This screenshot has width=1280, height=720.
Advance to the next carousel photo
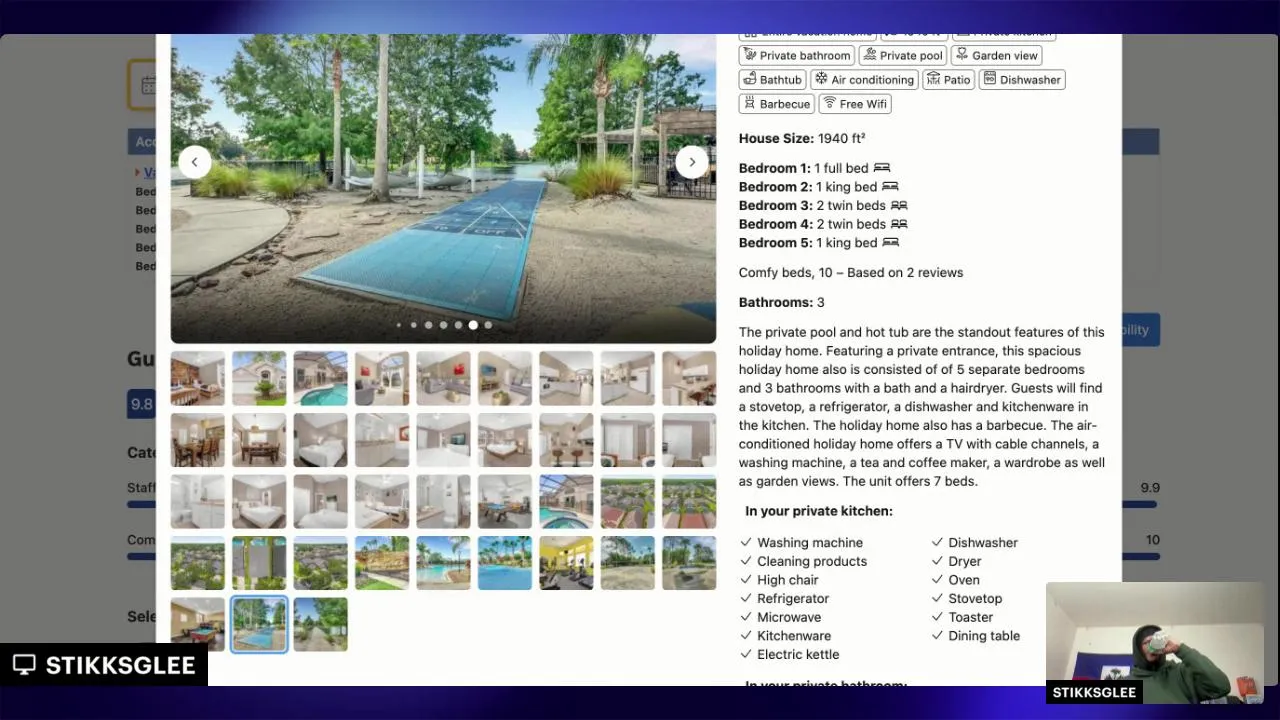(692, 162)
